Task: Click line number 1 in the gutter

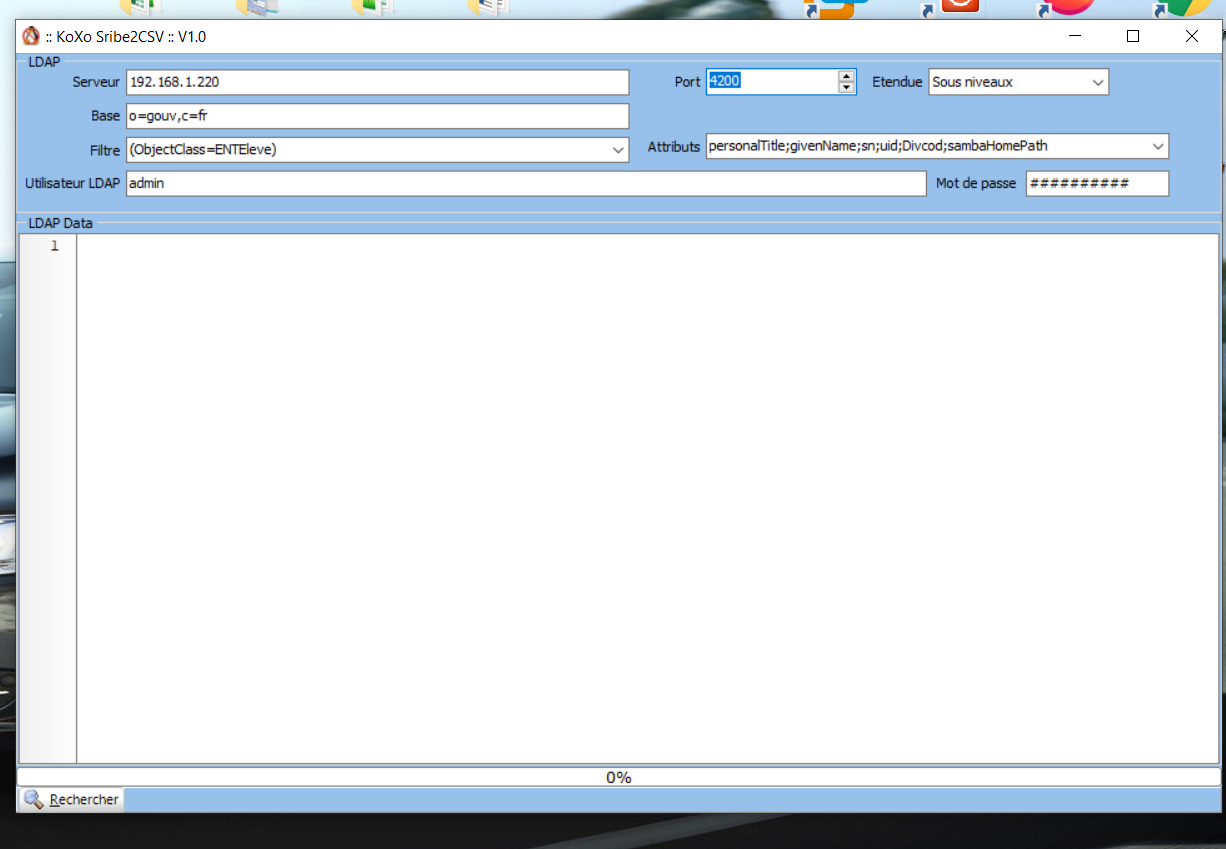Action: click(x=55, y=246)
